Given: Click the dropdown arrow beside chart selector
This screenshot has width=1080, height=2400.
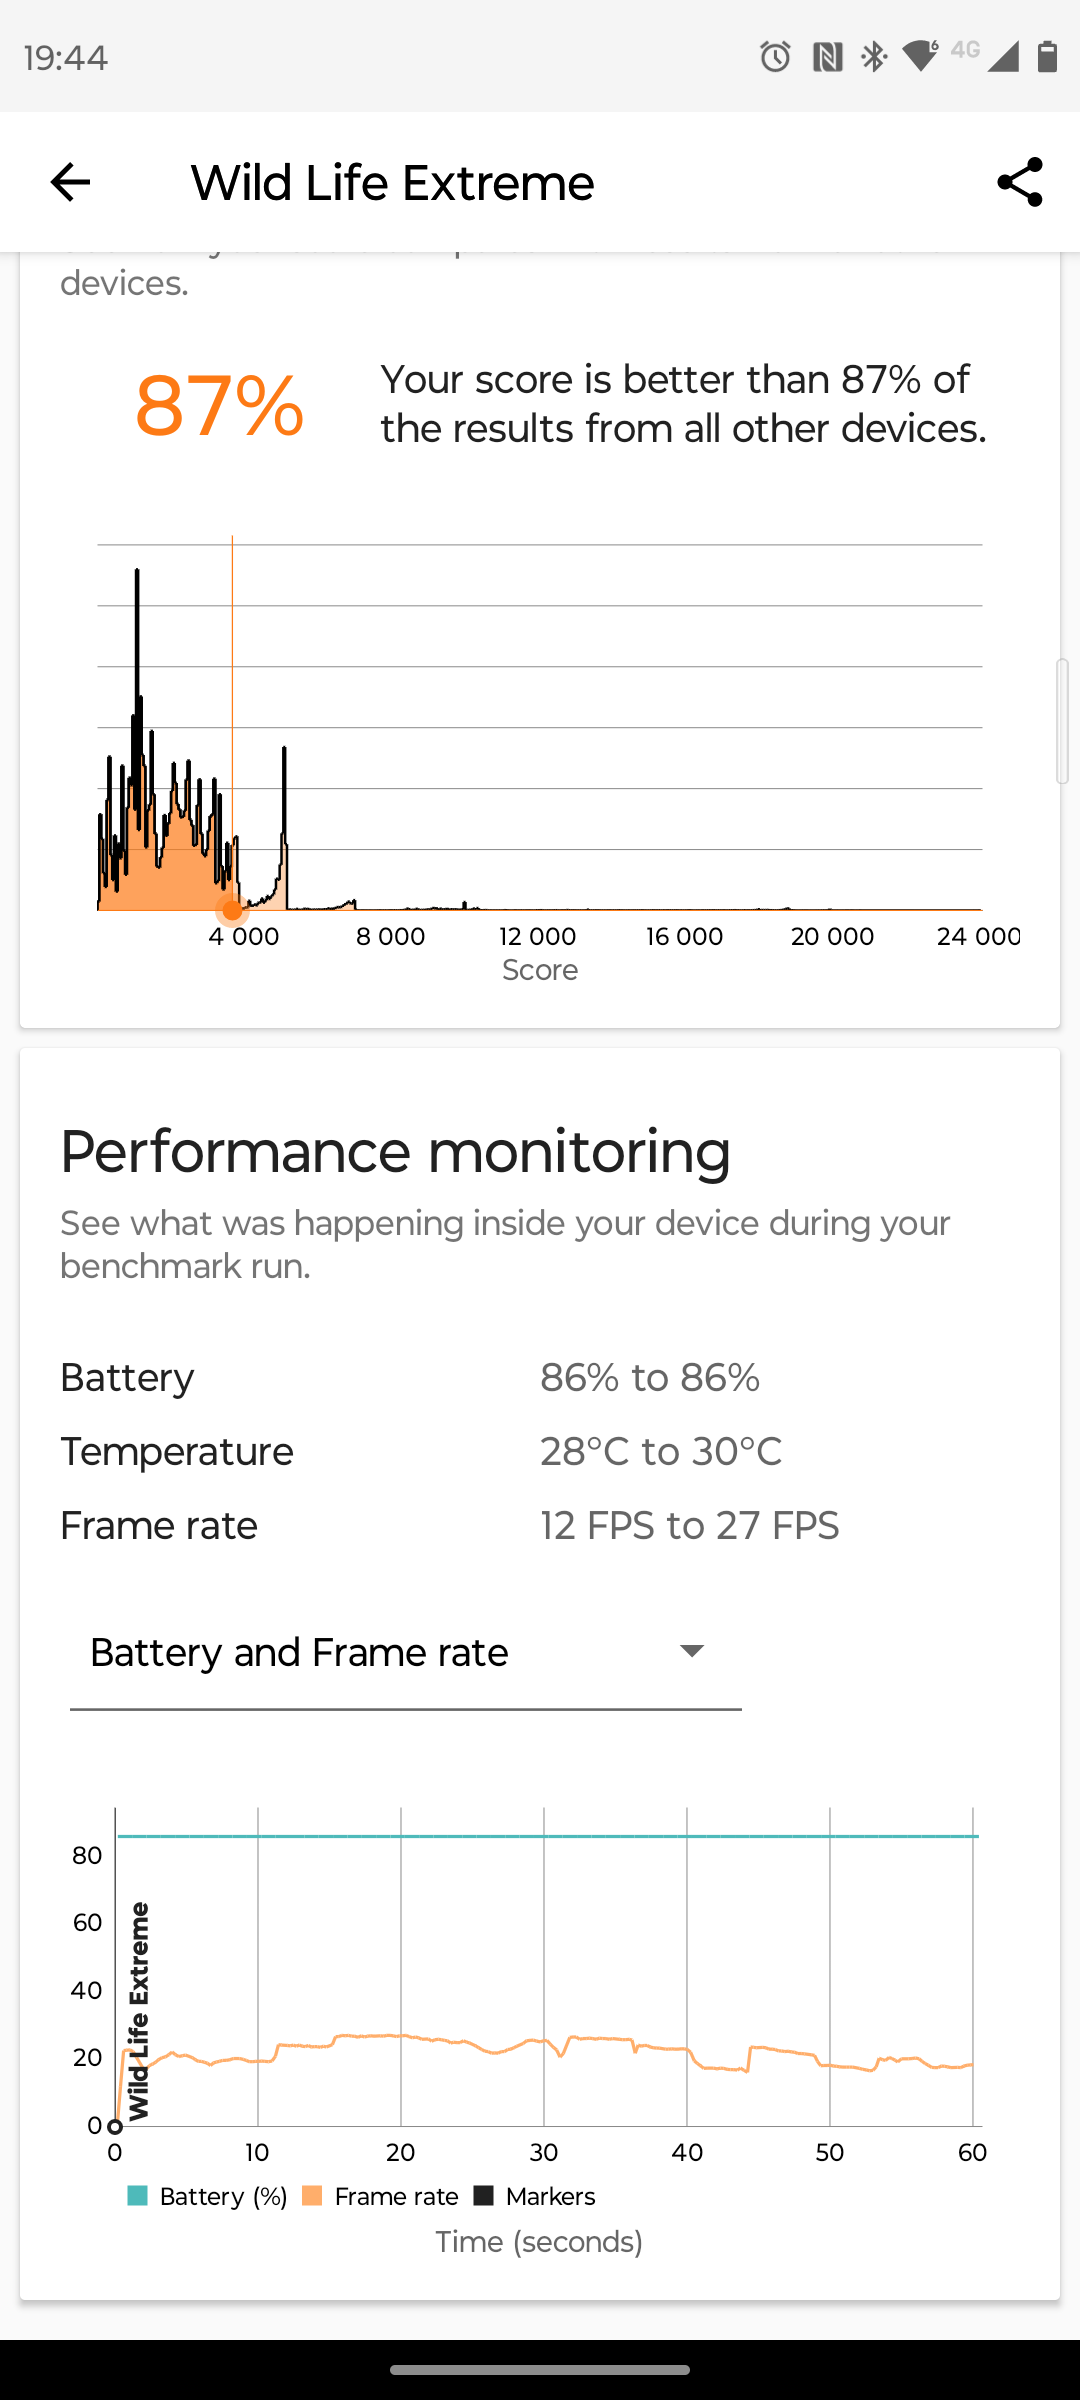Looking at the screenshot, I should [x=691, y=1651].
